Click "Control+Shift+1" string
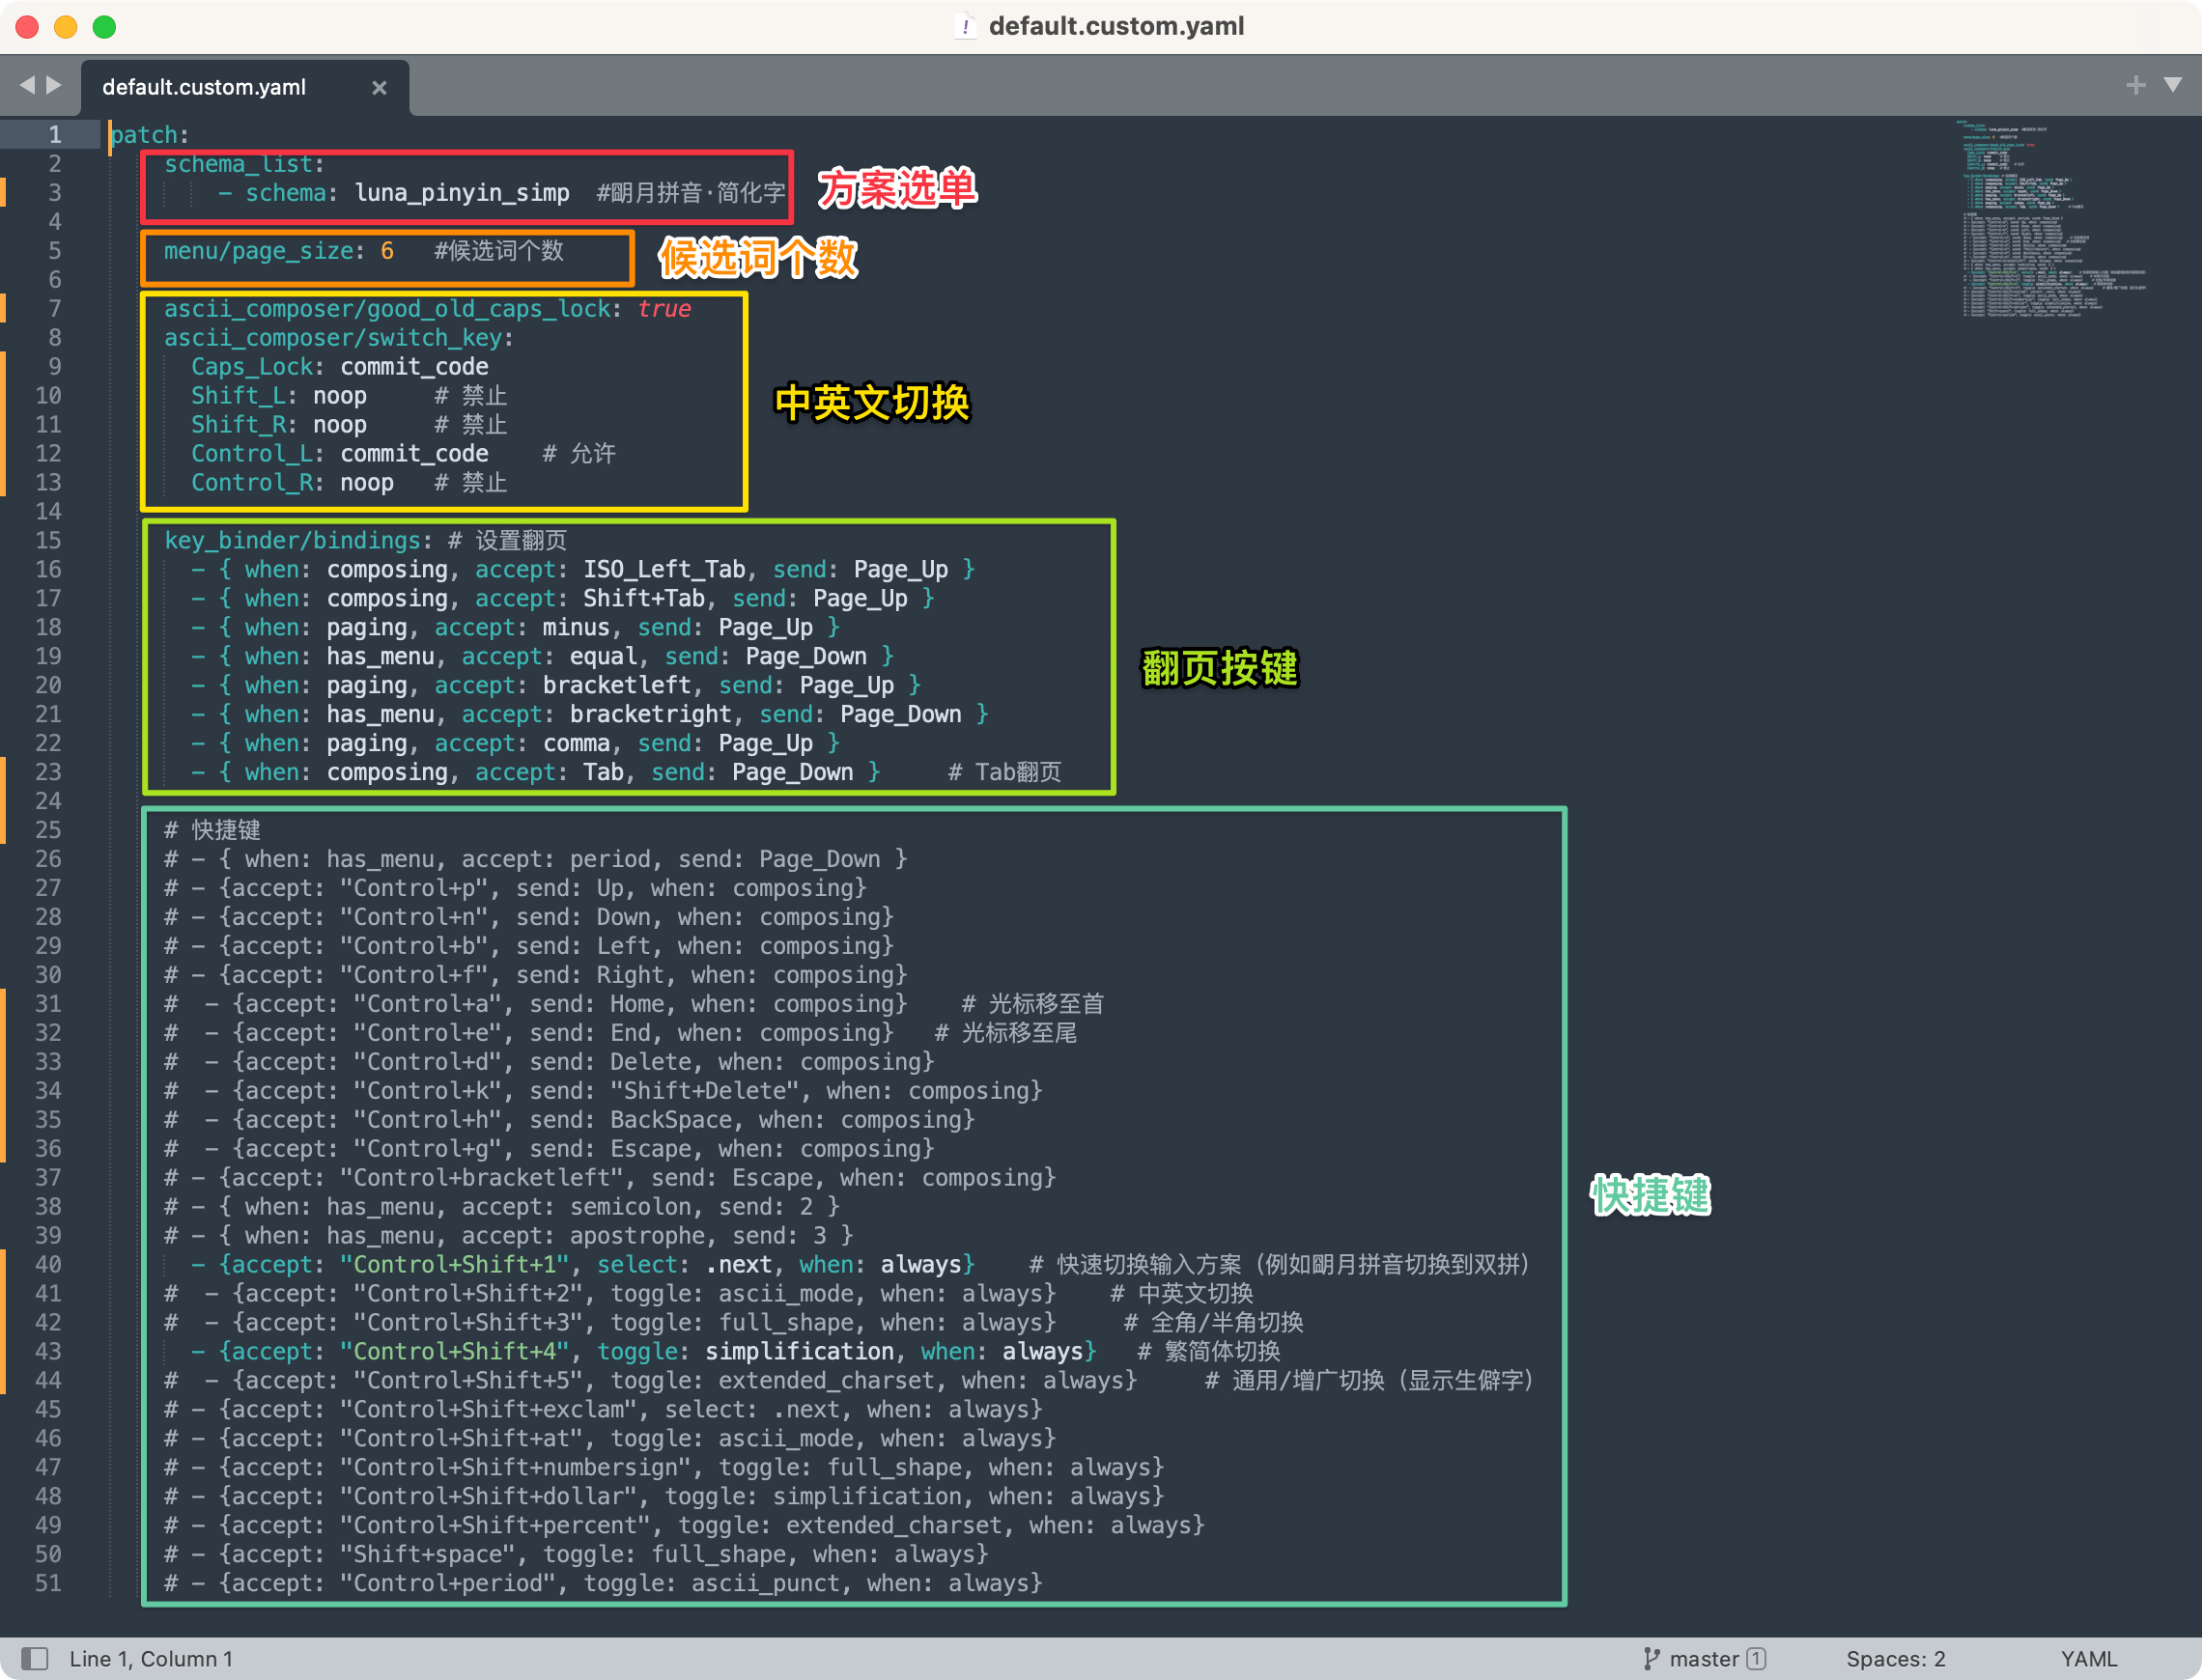The width and height of the screenshot is (2202, 1680). (454, 1265)
